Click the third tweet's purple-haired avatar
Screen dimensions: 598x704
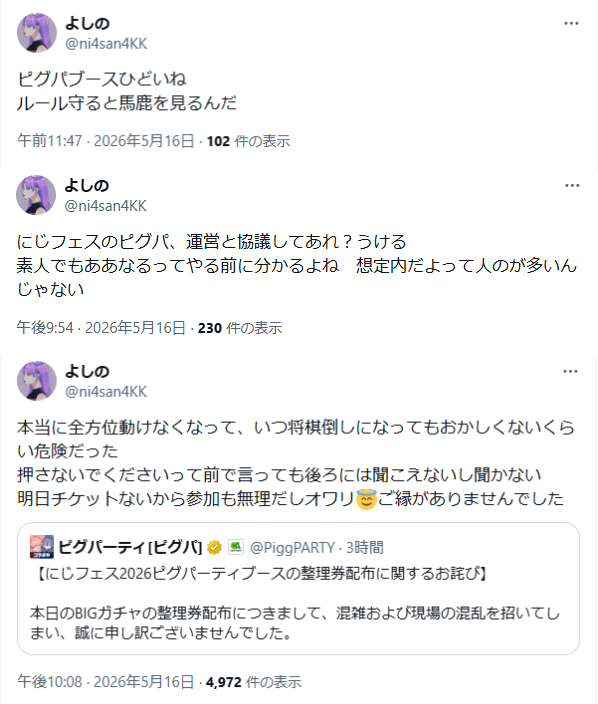37,381
